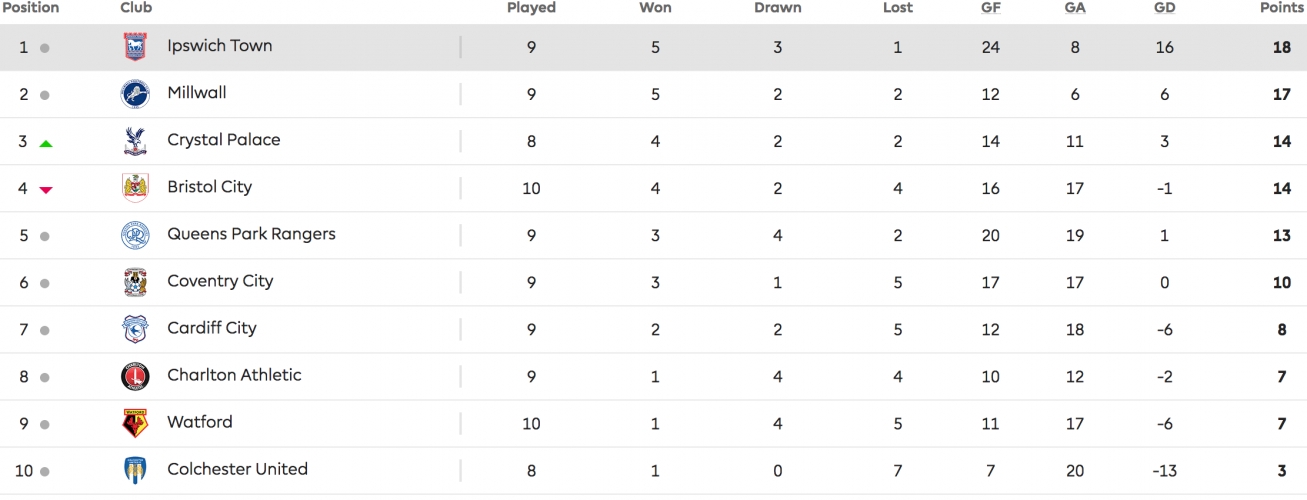Select the Watford table row
The height and width of the screenshot is (500, 1307).
[x=653, y=424]
